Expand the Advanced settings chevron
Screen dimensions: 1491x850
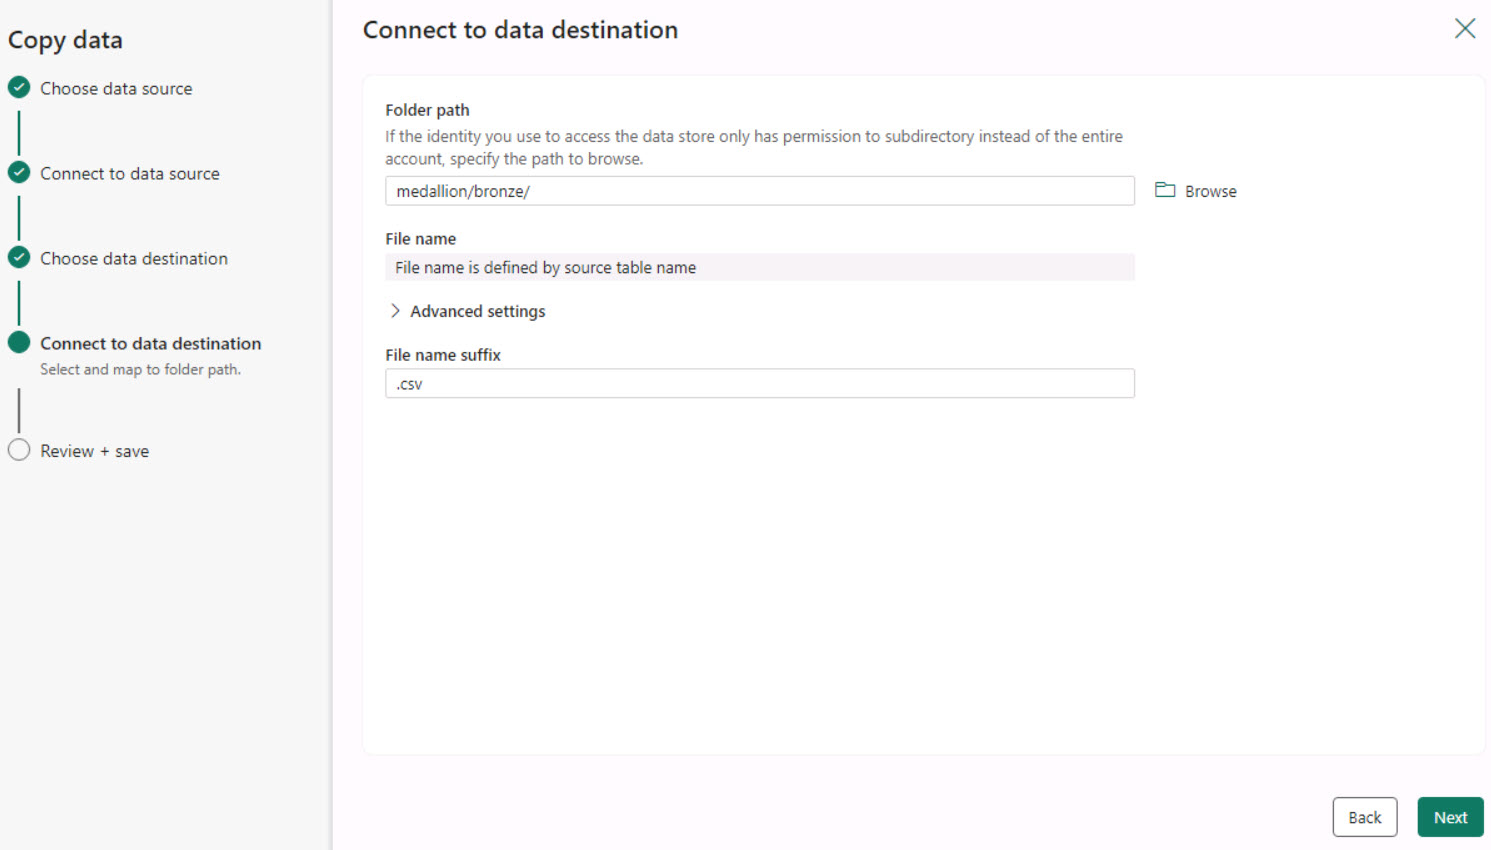click(x=395, y=311)
